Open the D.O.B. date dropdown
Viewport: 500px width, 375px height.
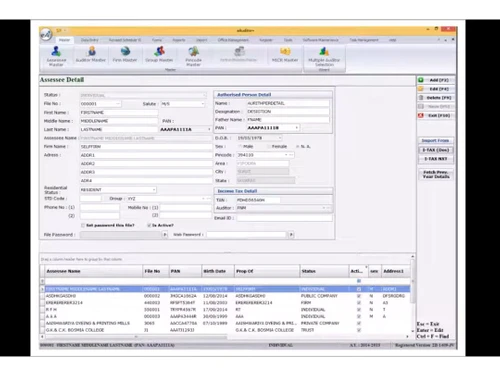click(x=280, y=138)
